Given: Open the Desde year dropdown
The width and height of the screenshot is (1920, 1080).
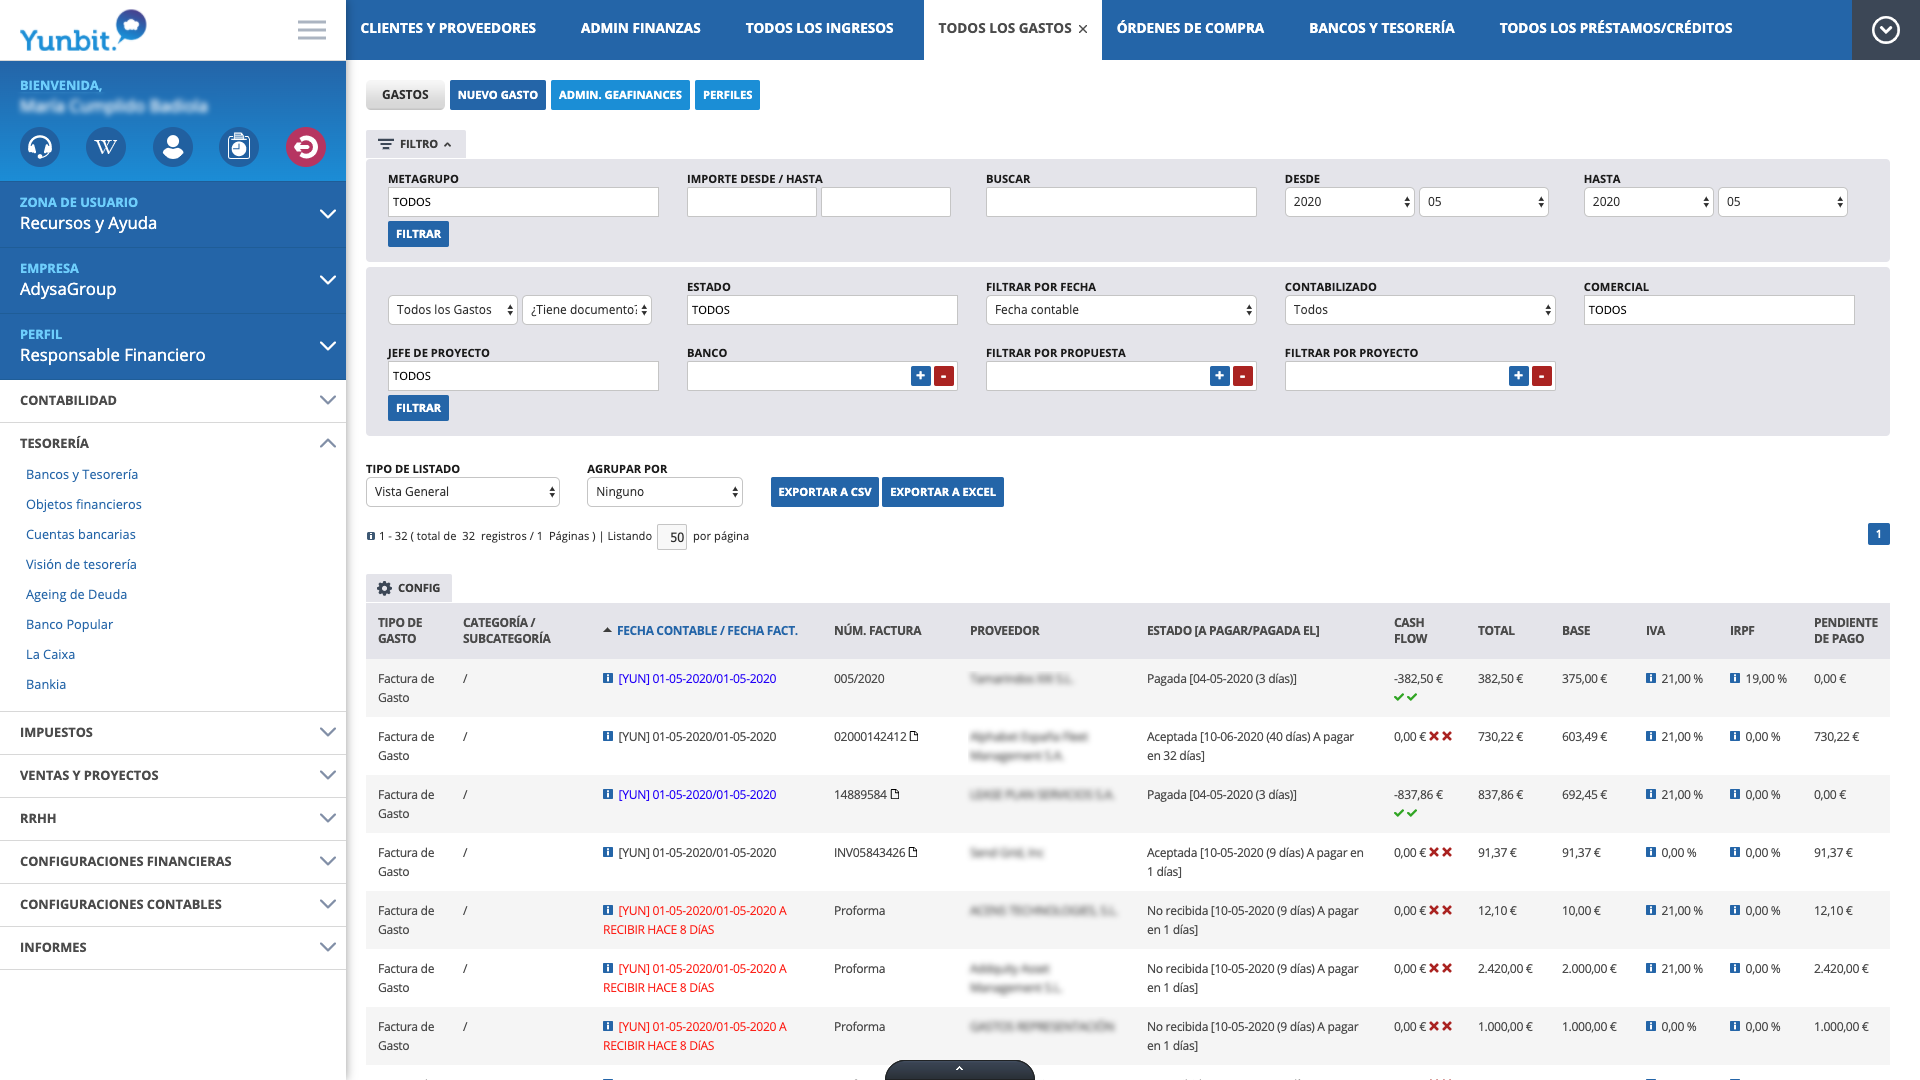Looking at the screenshot, I should [1349, 202].
